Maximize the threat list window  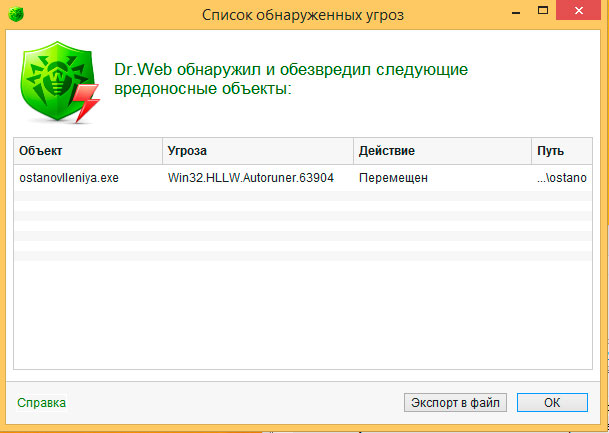(x=543, y=10)
